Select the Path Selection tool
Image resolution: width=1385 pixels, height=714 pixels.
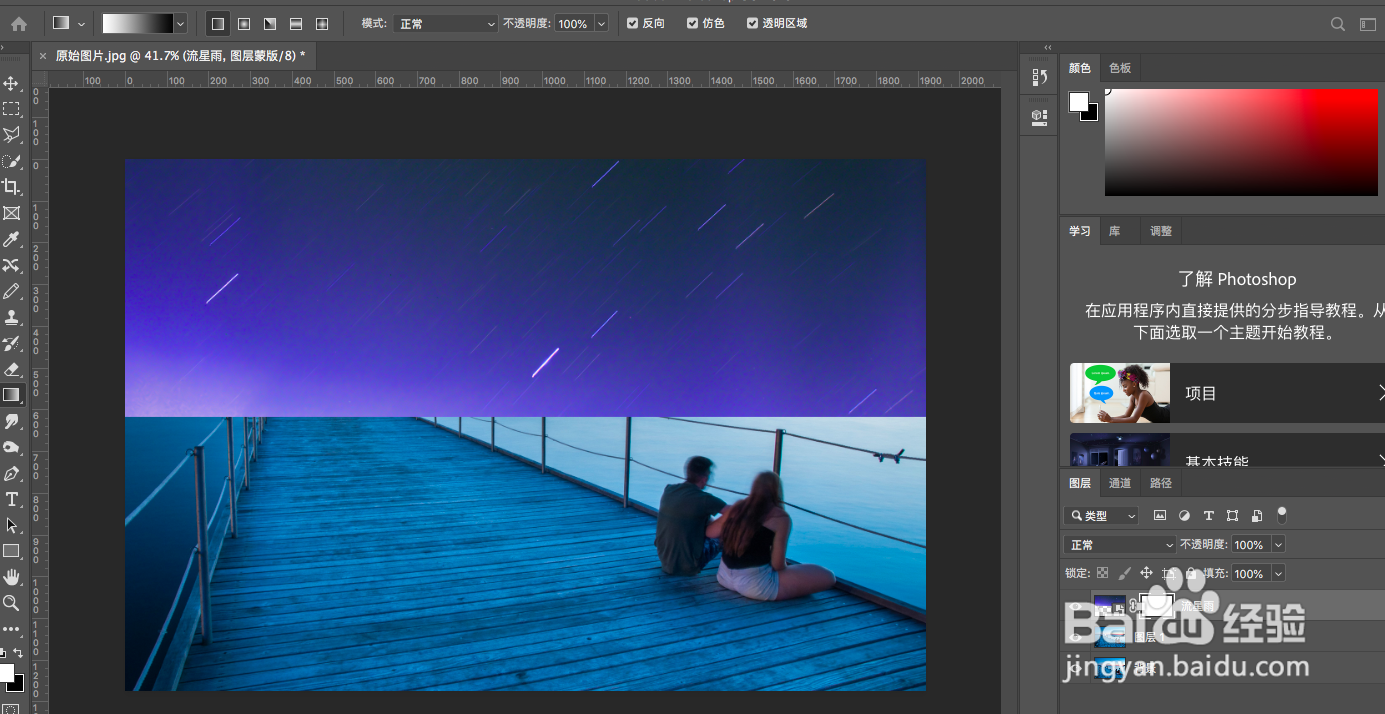[12, 525]
